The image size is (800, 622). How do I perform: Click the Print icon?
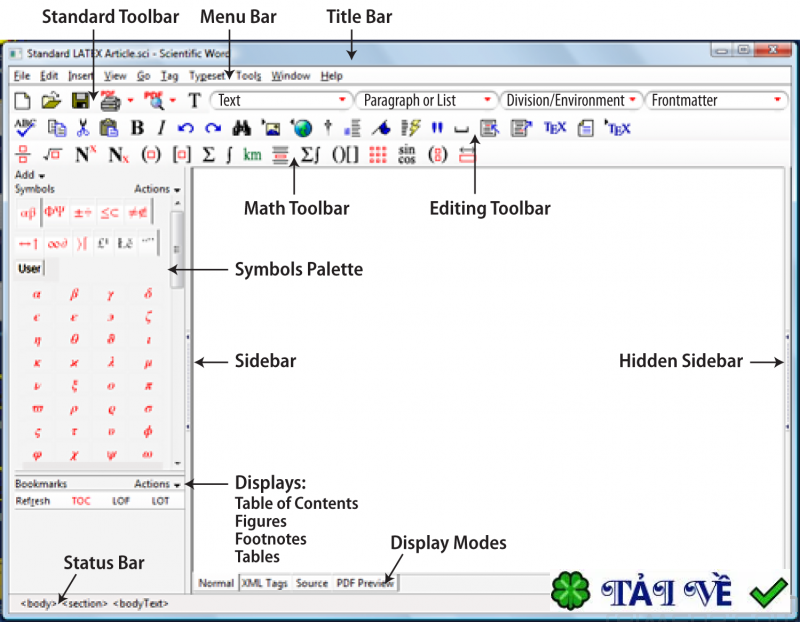[x=110, y=101]
